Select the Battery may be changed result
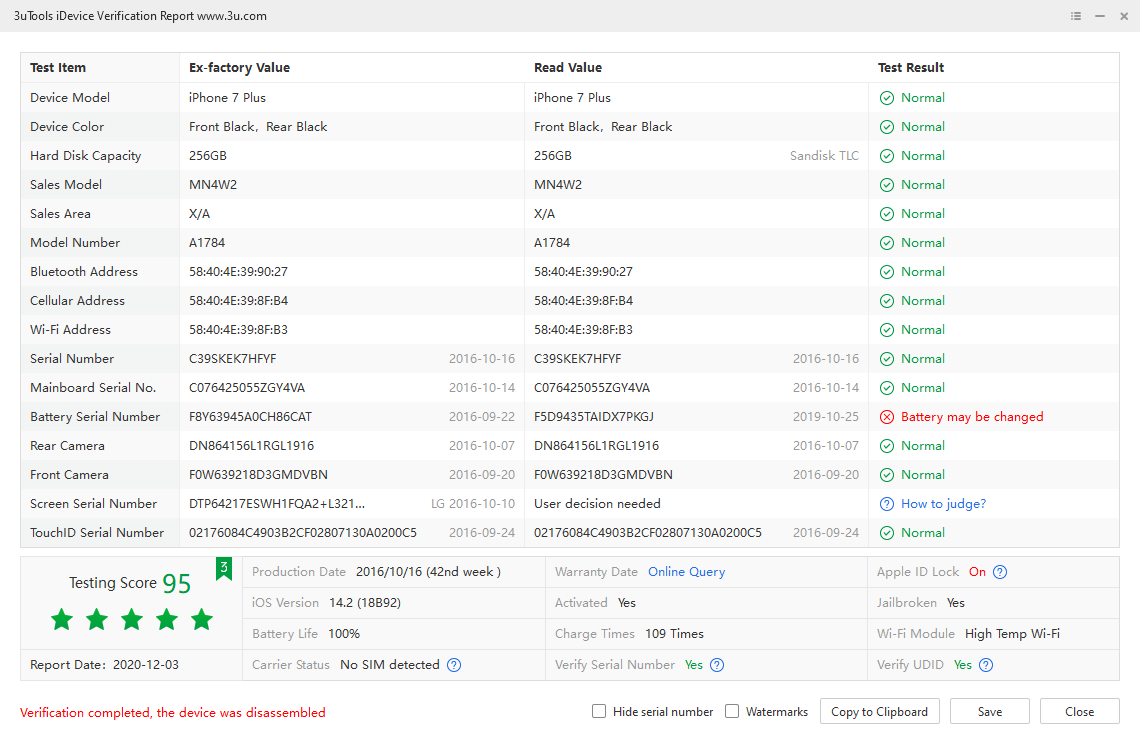 coord(972,417)
